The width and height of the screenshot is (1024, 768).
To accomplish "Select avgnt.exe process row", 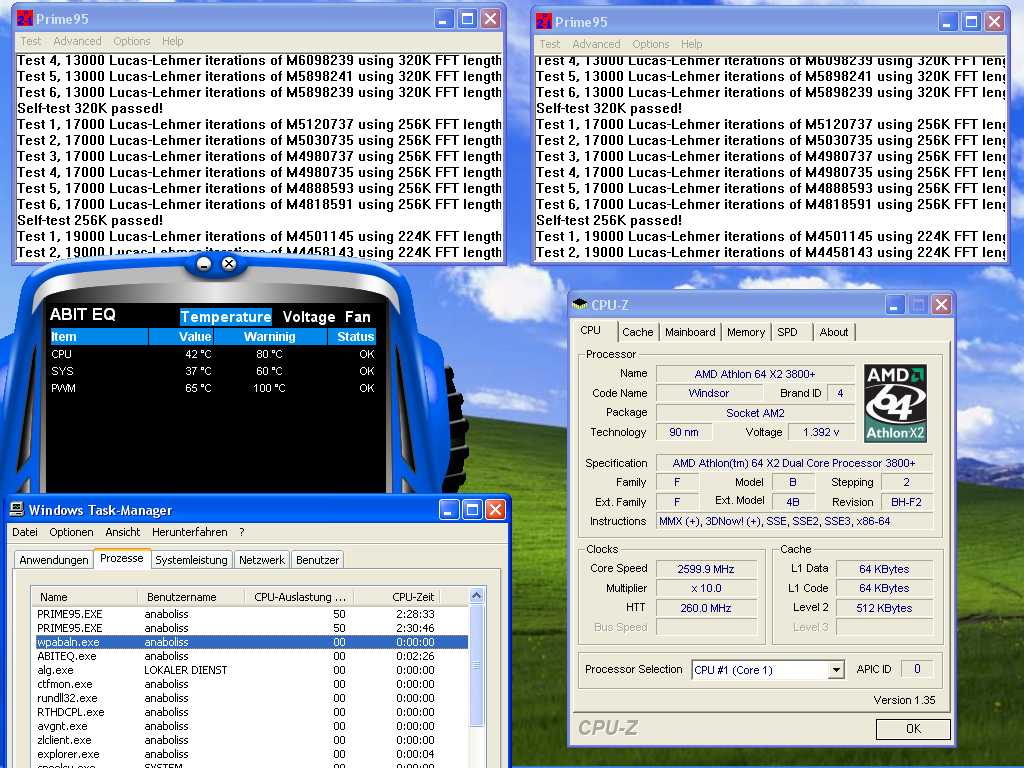I will pyautogui.click(x=251, y=726).
